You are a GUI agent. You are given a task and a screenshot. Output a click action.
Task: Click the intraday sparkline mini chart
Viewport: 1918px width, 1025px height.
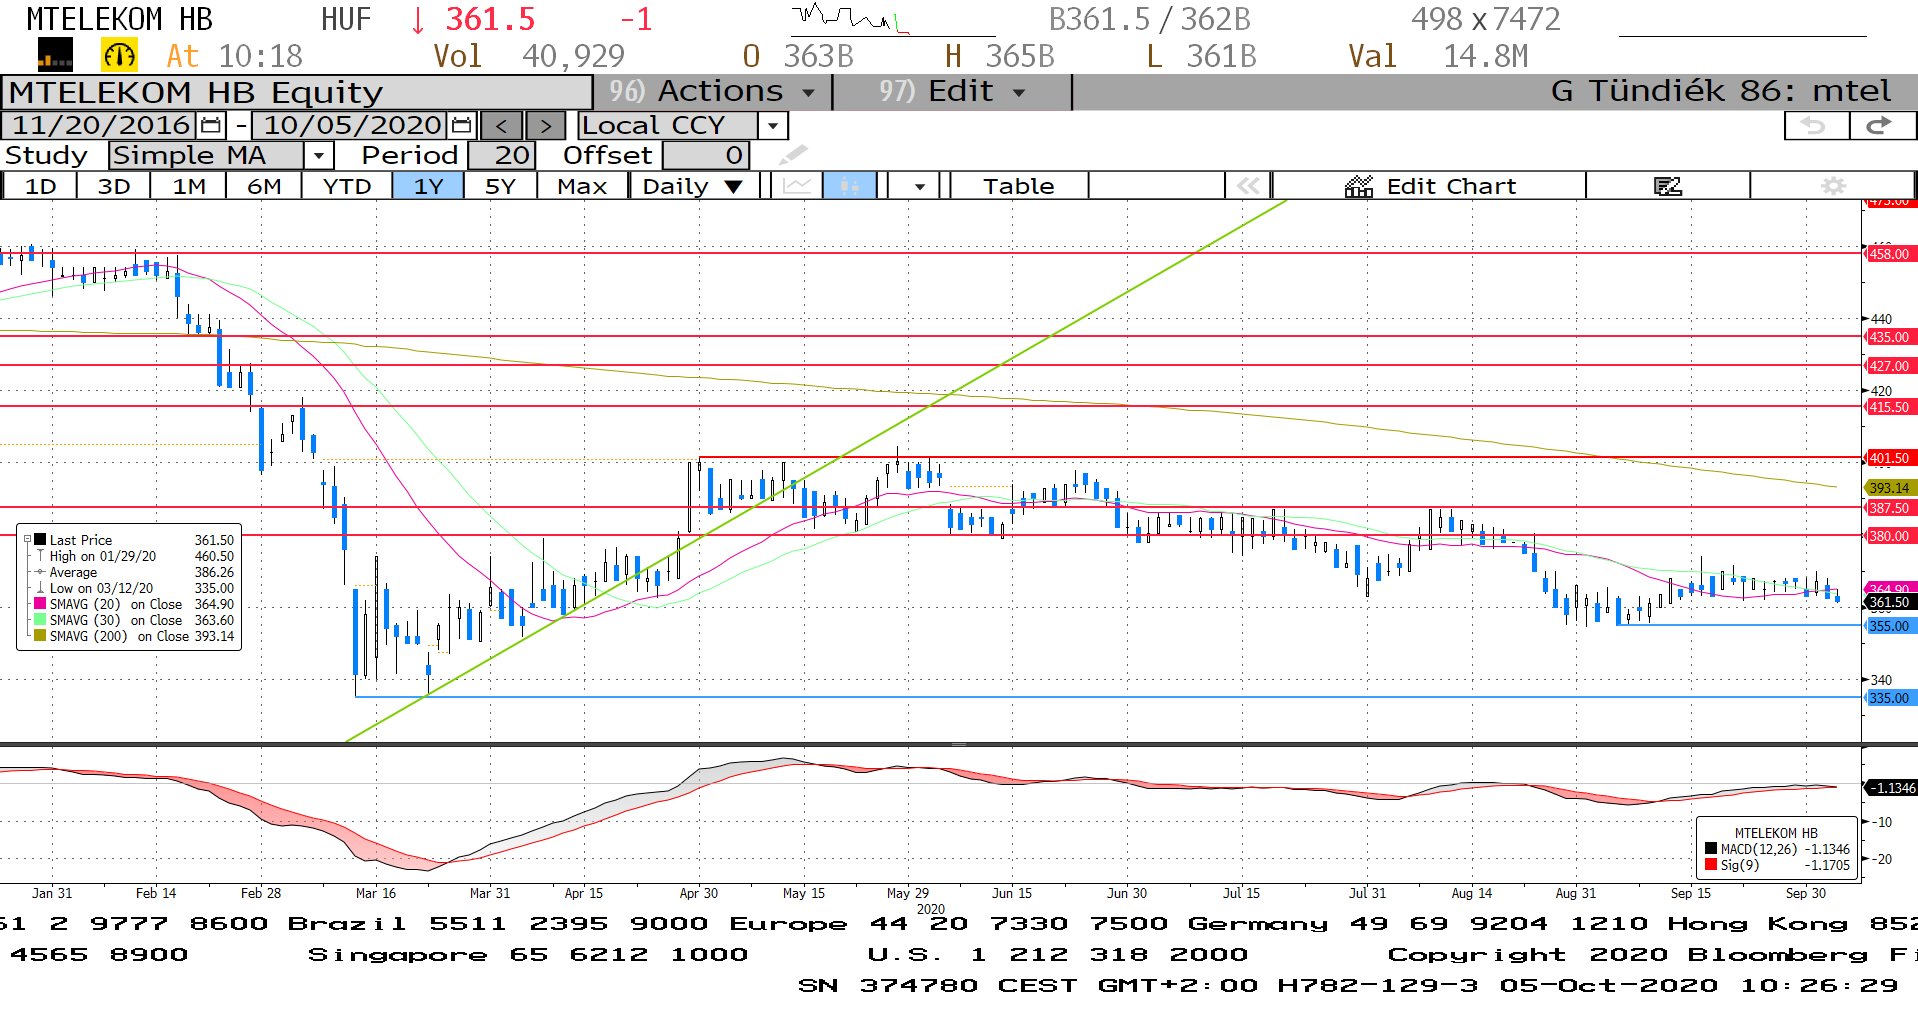pos(893,20)
